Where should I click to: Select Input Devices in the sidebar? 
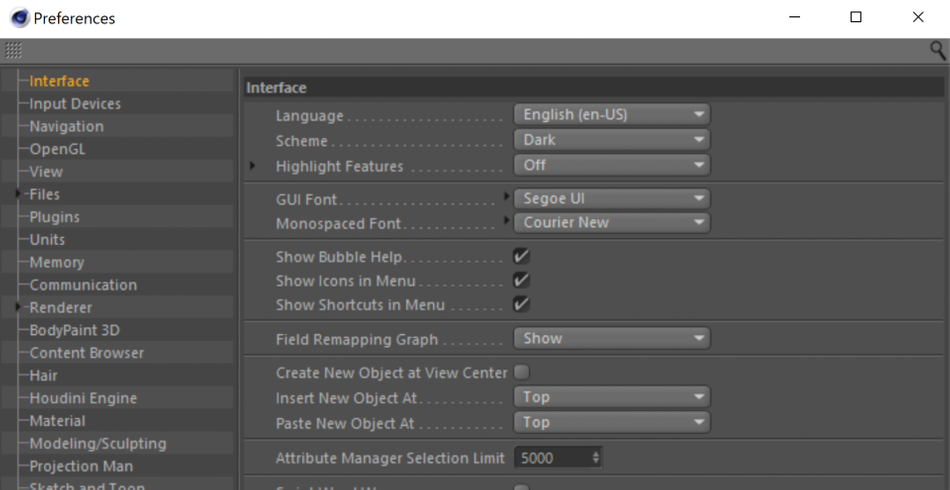pyautogui.click(x=75, y=104)
